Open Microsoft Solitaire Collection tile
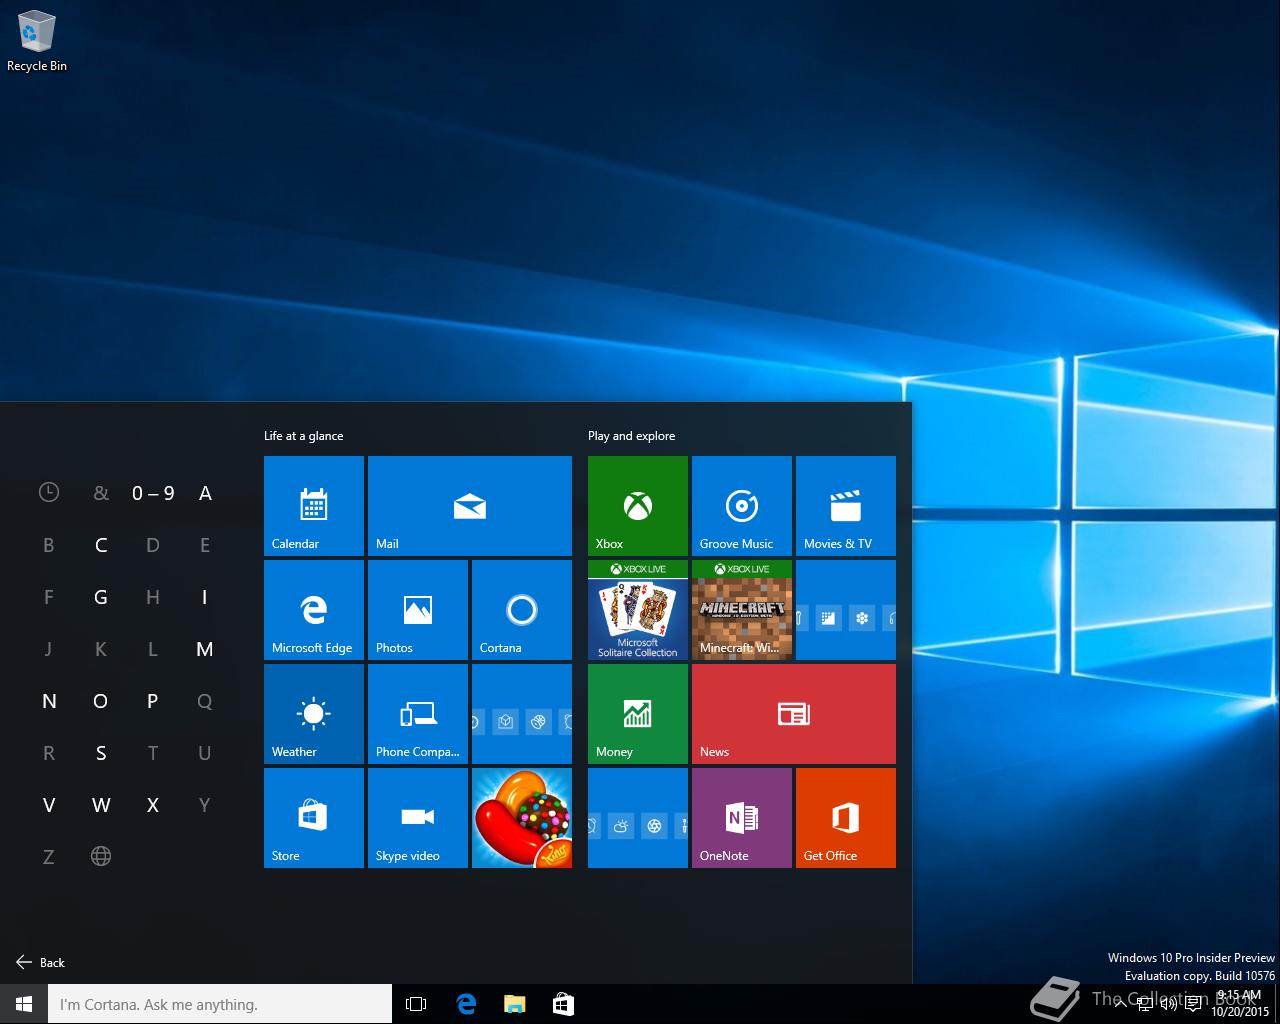Screen dimensions: 1280x1024 click(638, 610)
